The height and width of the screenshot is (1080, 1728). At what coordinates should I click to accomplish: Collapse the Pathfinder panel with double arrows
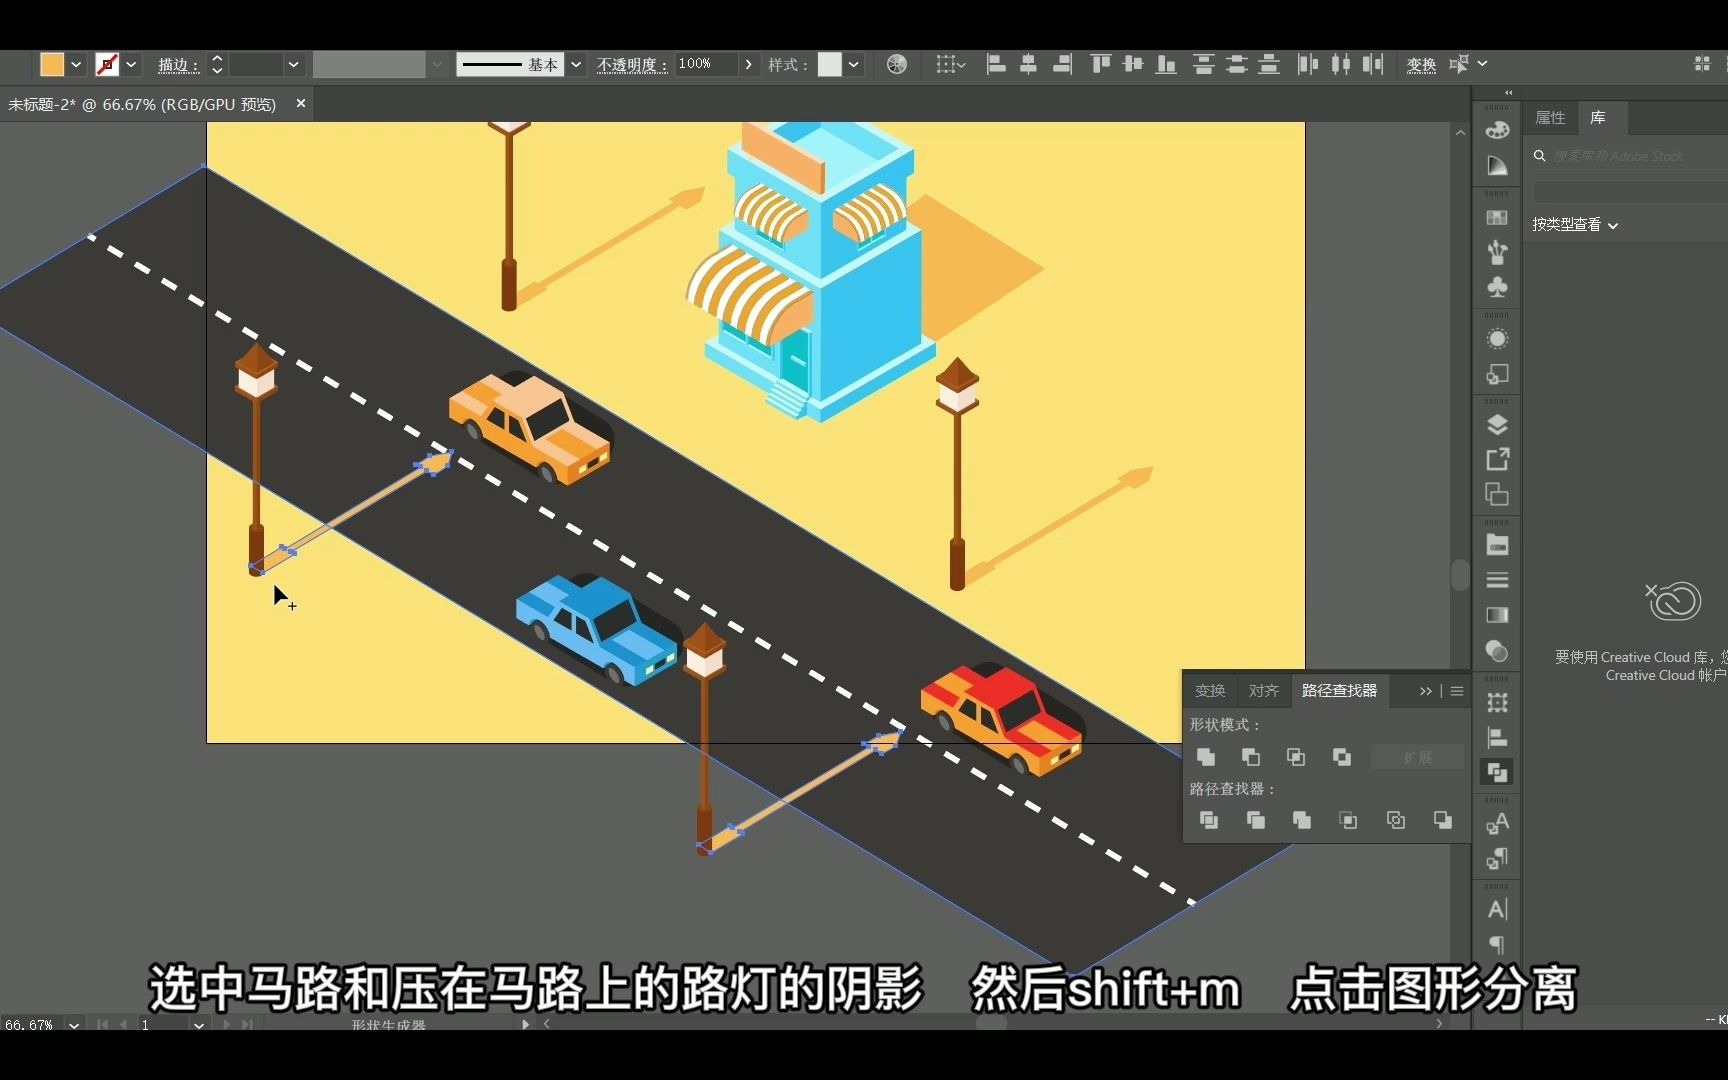coord(1426,691)
